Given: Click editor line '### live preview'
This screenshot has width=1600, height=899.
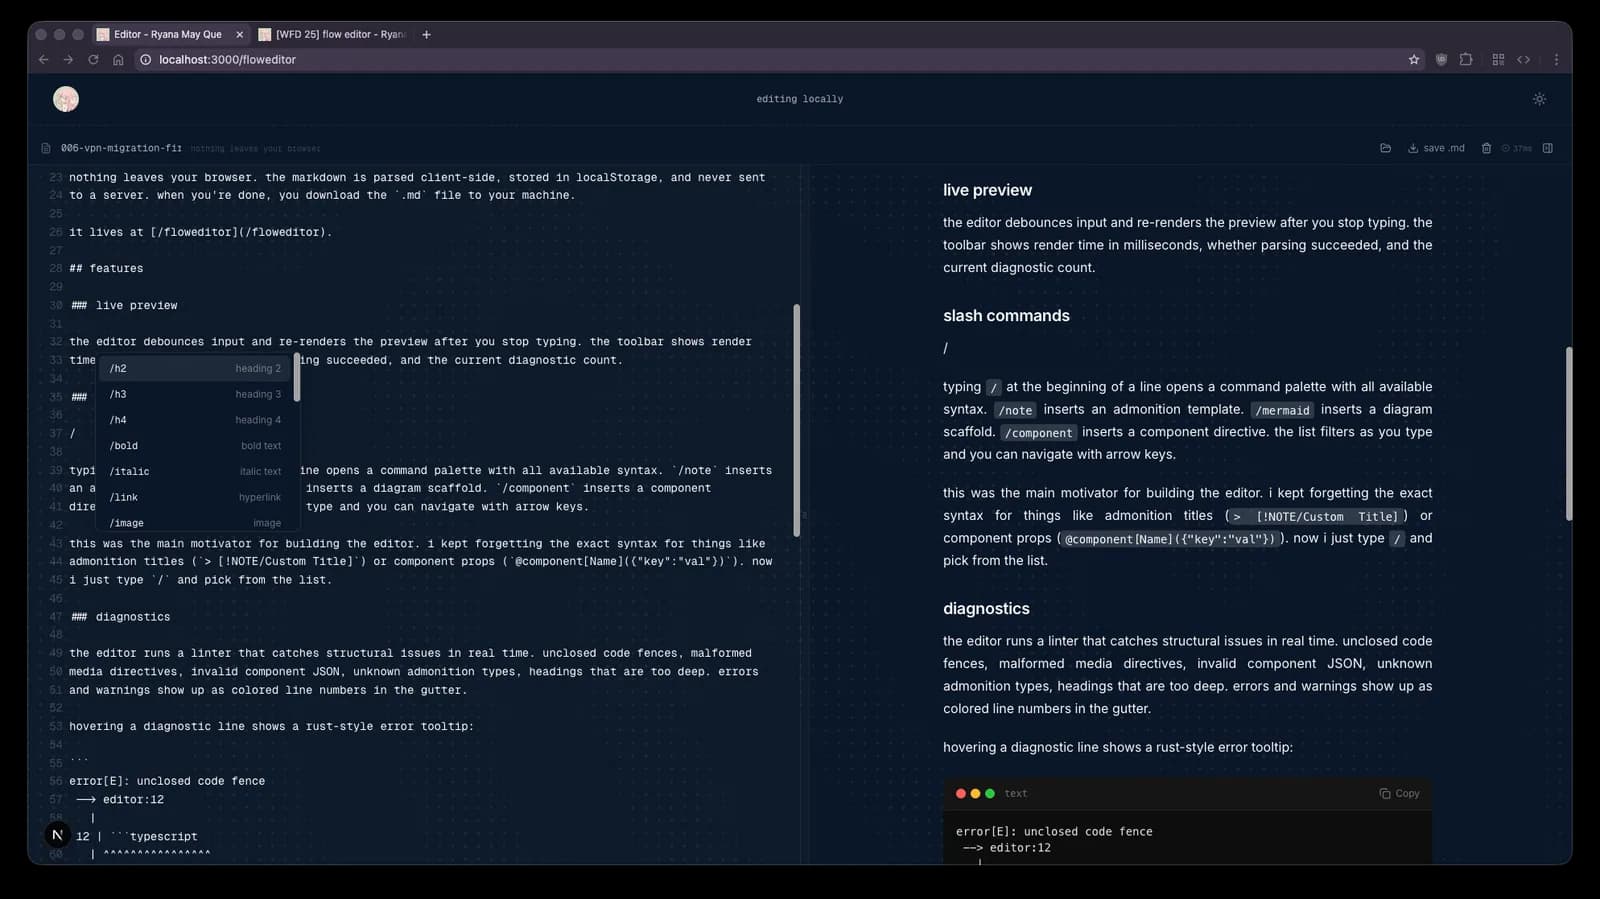Looking at the screenshot, I should tap(124, 305).
